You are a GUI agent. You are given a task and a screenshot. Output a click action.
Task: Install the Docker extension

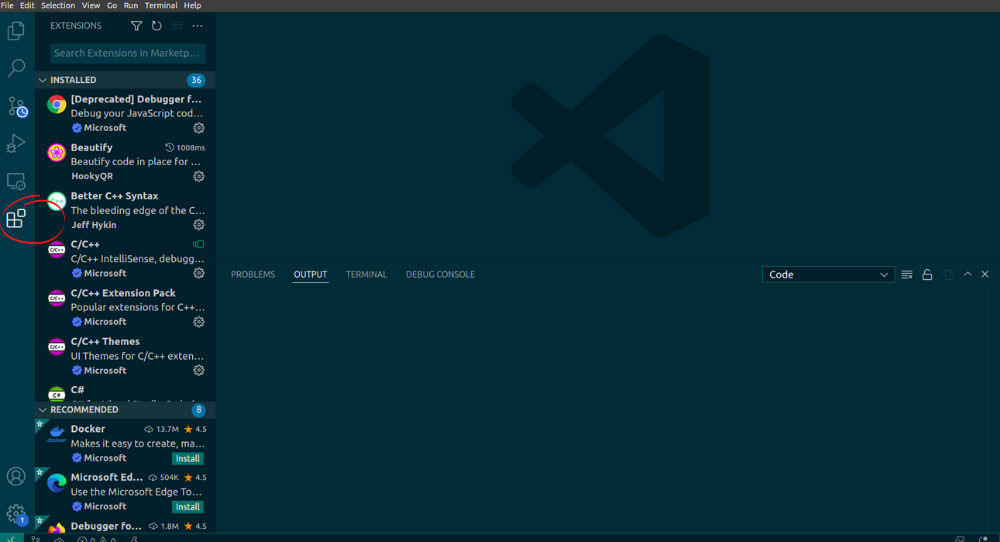point(188,458)
